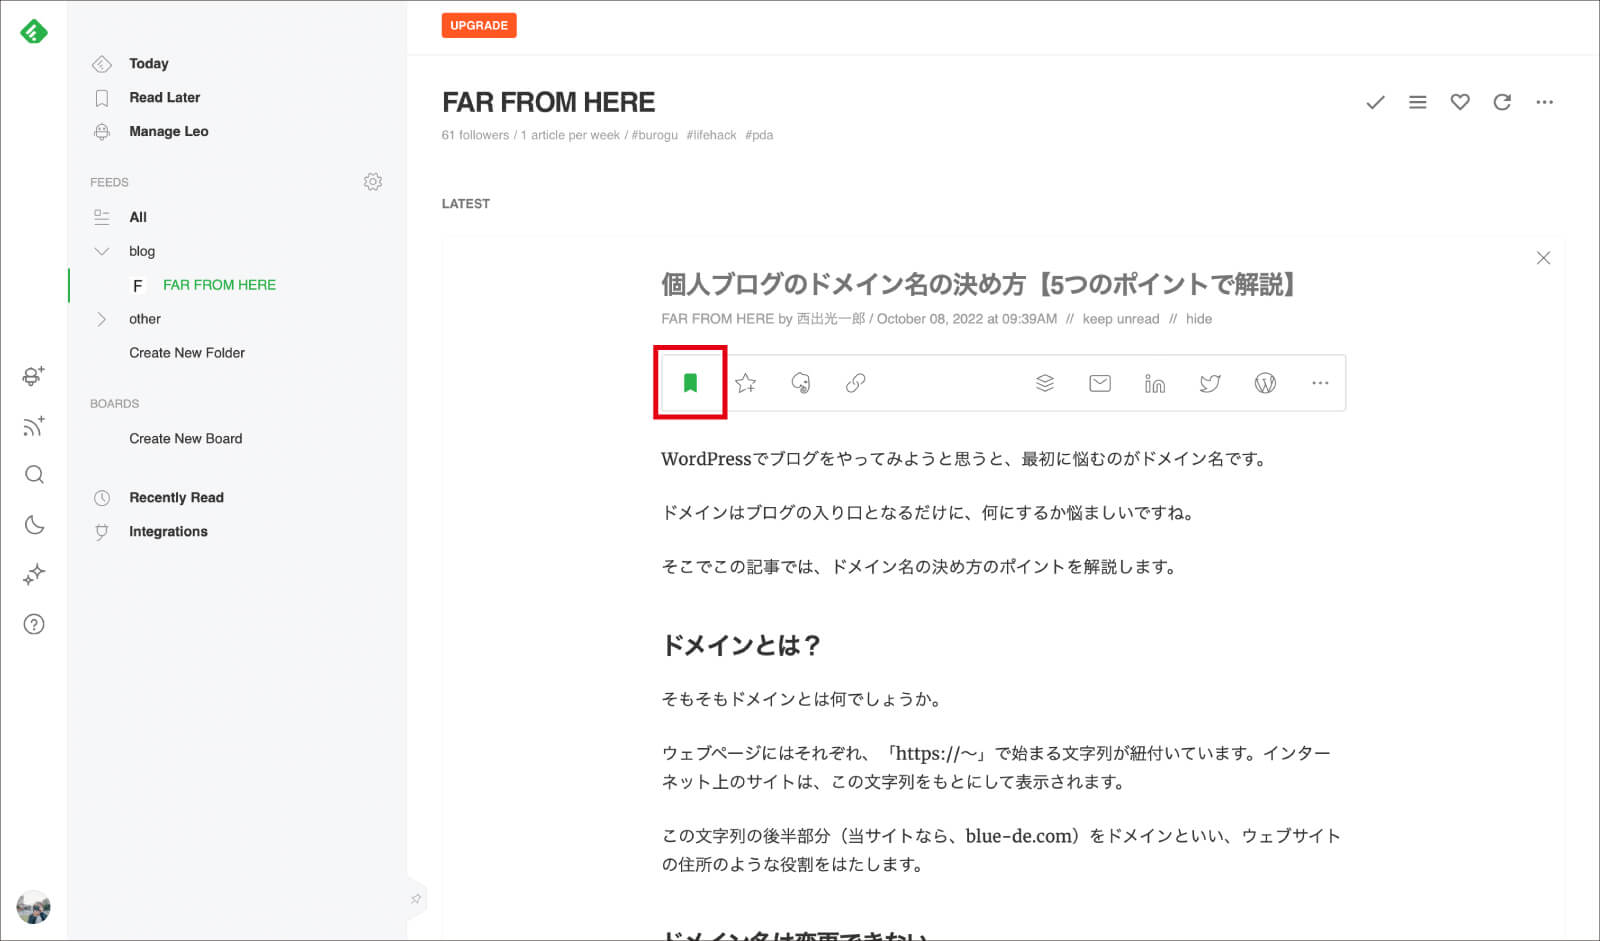Click the Leo add icon in left rail

pyautogui.click(x=34, y=376)
